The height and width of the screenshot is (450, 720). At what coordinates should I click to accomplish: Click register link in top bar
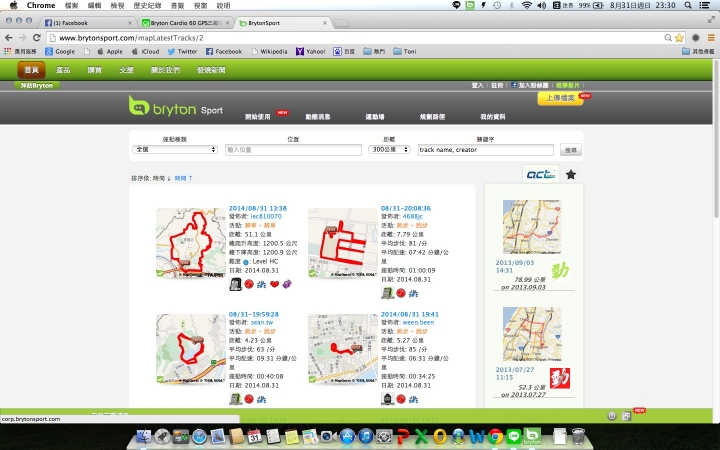tap(497, 85)
